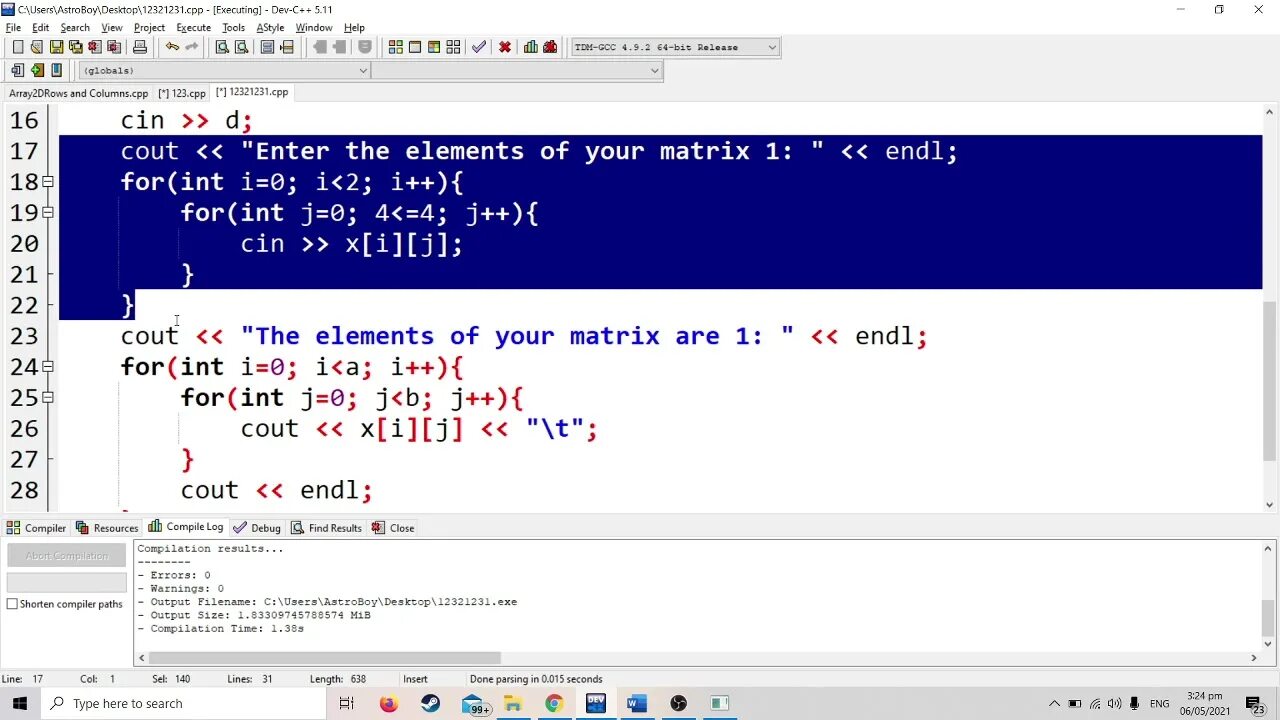Open the Execute menu
This screenshot has height=720, width=1280.
[x=194, y=28]
